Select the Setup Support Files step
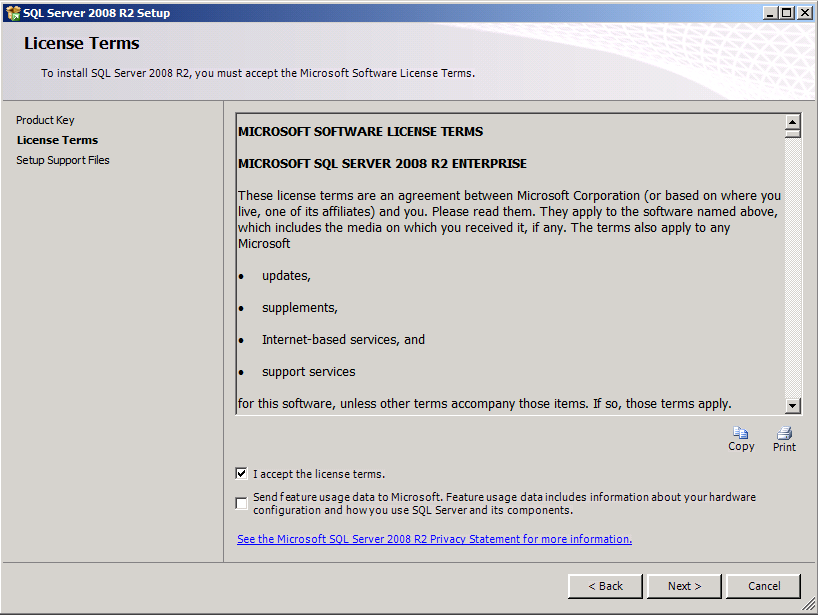818x615 pixels. [x=63, y=160]
